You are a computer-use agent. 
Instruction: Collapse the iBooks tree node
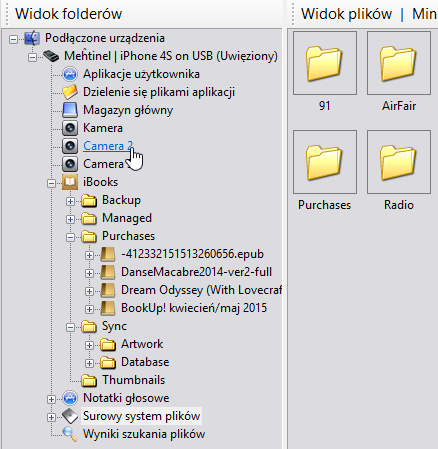51,183
